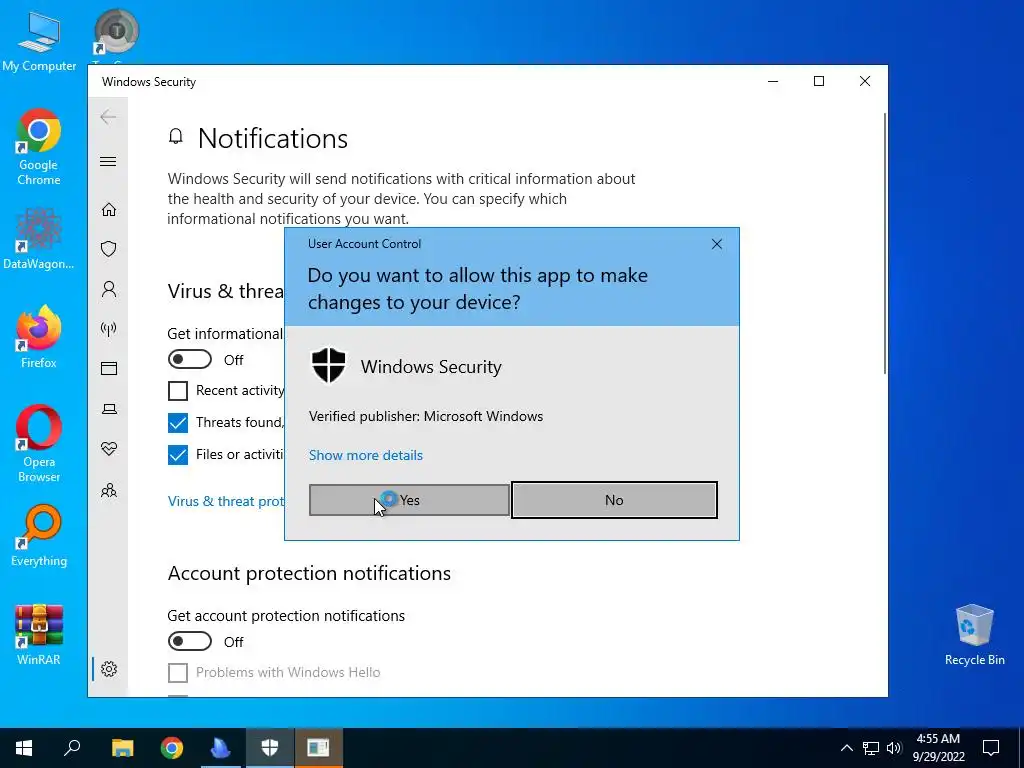Image resolution: width=1024 pixels, height=768 pixels.
Task: Check Problems with Windows Hello checkbox
Action: pos(178,673)
